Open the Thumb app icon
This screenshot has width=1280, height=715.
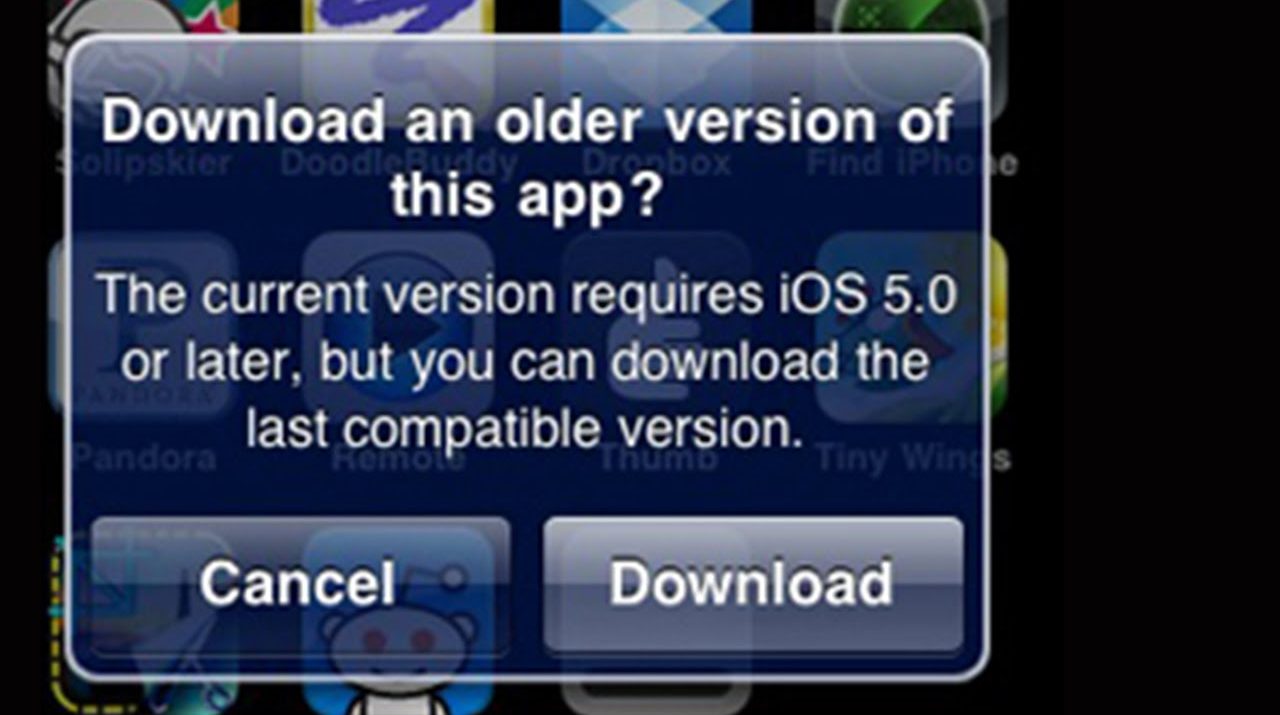(x=656, y=327)
